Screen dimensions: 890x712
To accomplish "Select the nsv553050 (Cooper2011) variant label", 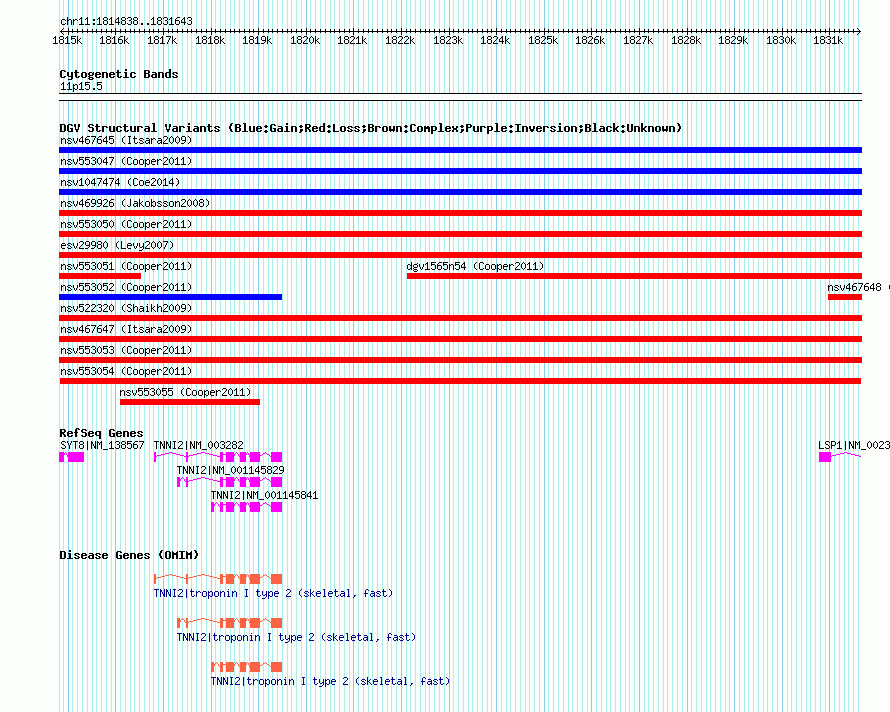I will [126, 224].
